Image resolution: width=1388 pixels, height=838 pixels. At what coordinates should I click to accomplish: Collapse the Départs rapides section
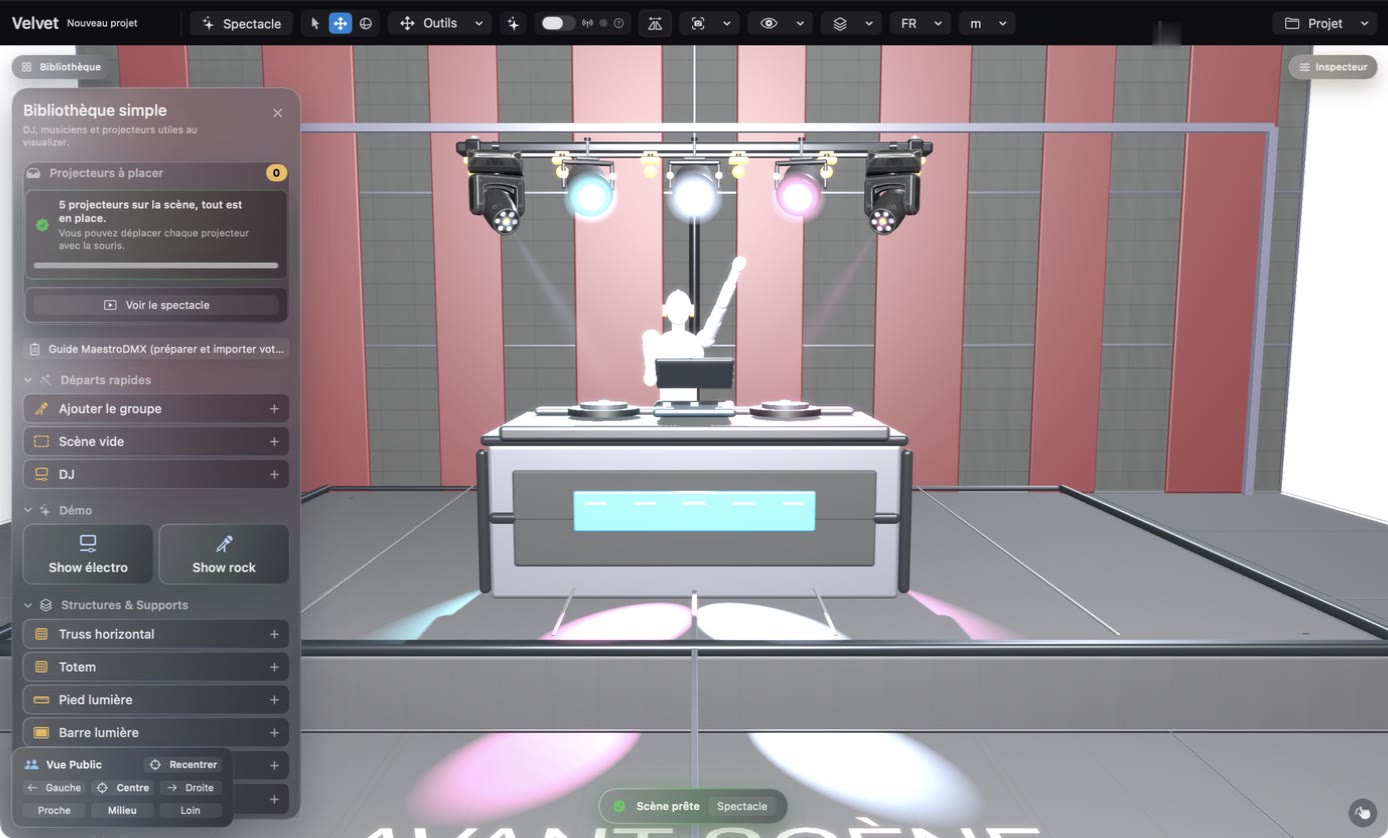(28, 380)
